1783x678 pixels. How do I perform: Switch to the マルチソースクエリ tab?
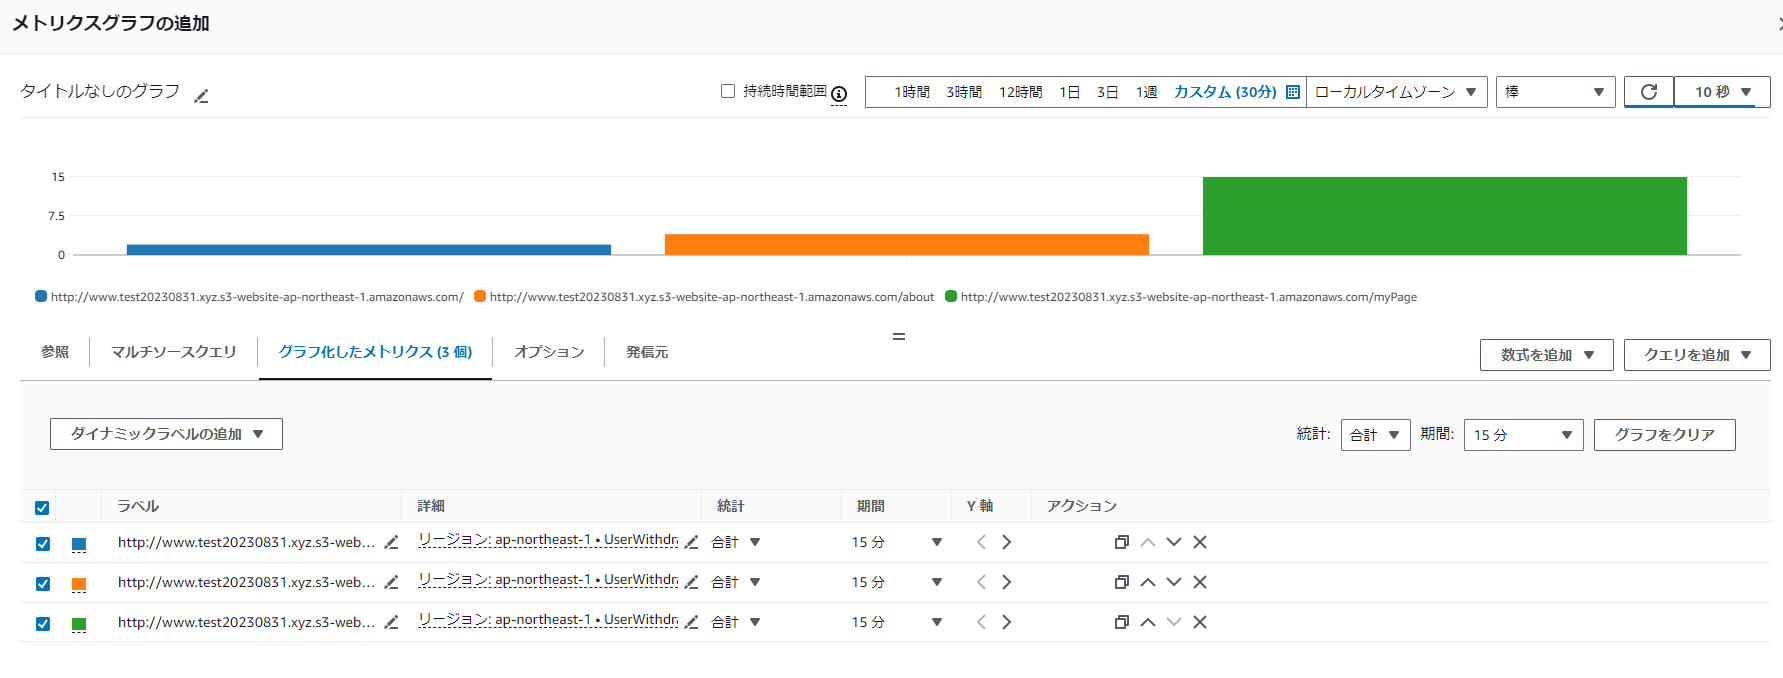coord(173,352)
